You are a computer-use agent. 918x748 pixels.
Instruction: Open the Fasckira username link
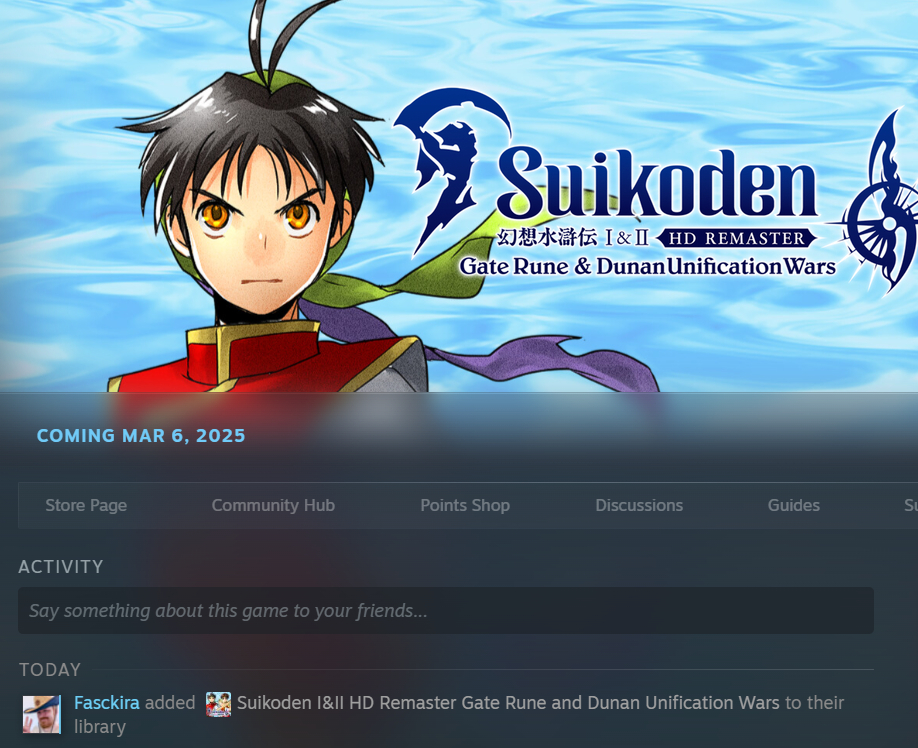[107, 703]
